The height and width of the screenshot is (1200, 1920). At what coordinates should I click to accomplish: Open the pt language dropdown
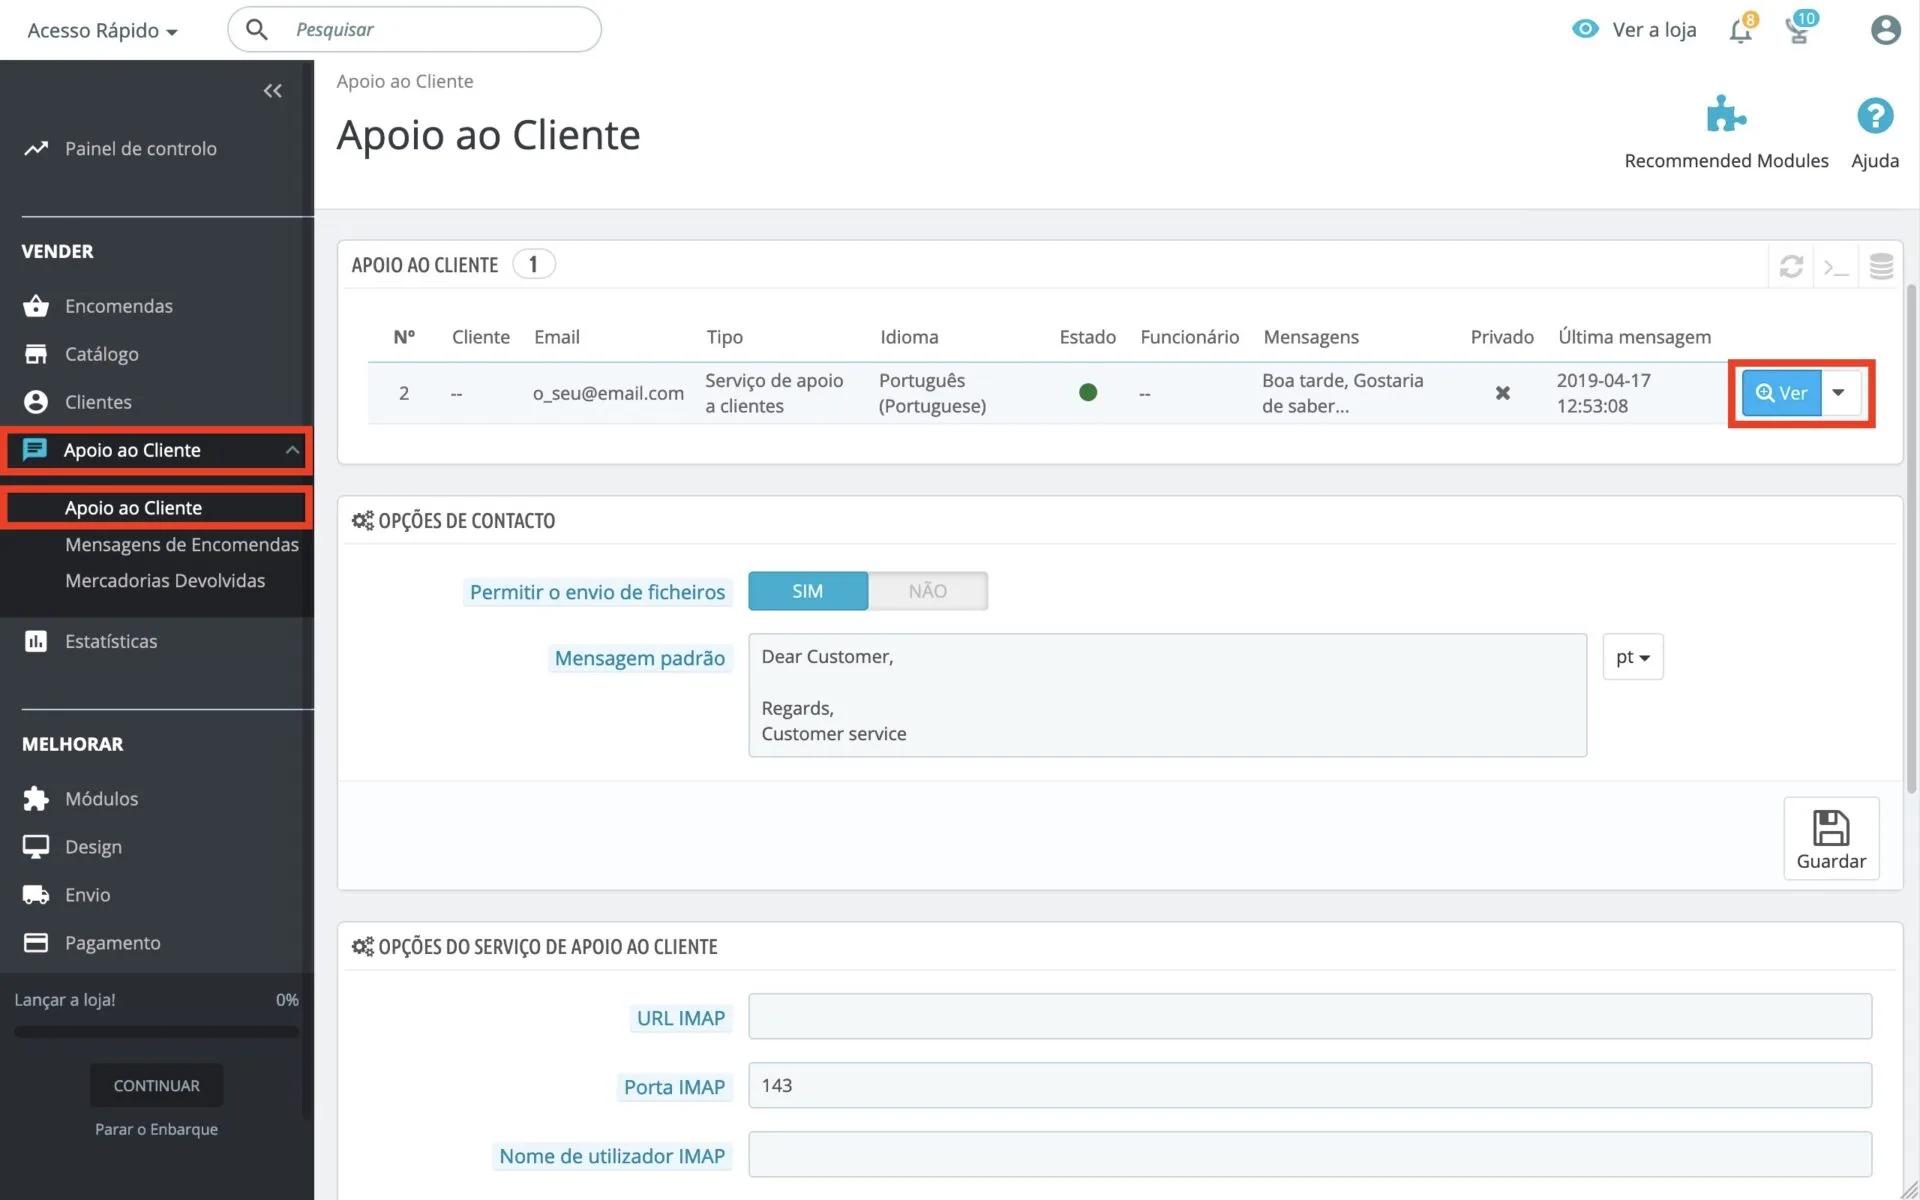pos(1632,657)
